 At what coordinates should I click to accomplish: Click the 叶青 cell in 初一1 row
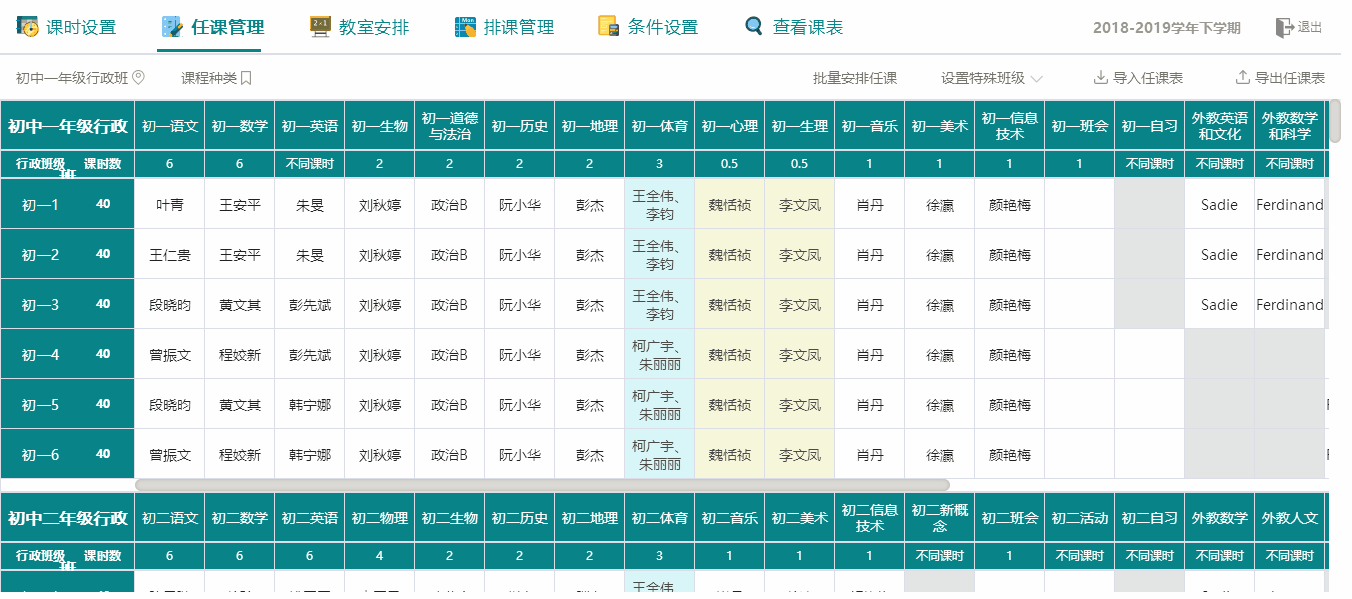(x=170, y=204)
